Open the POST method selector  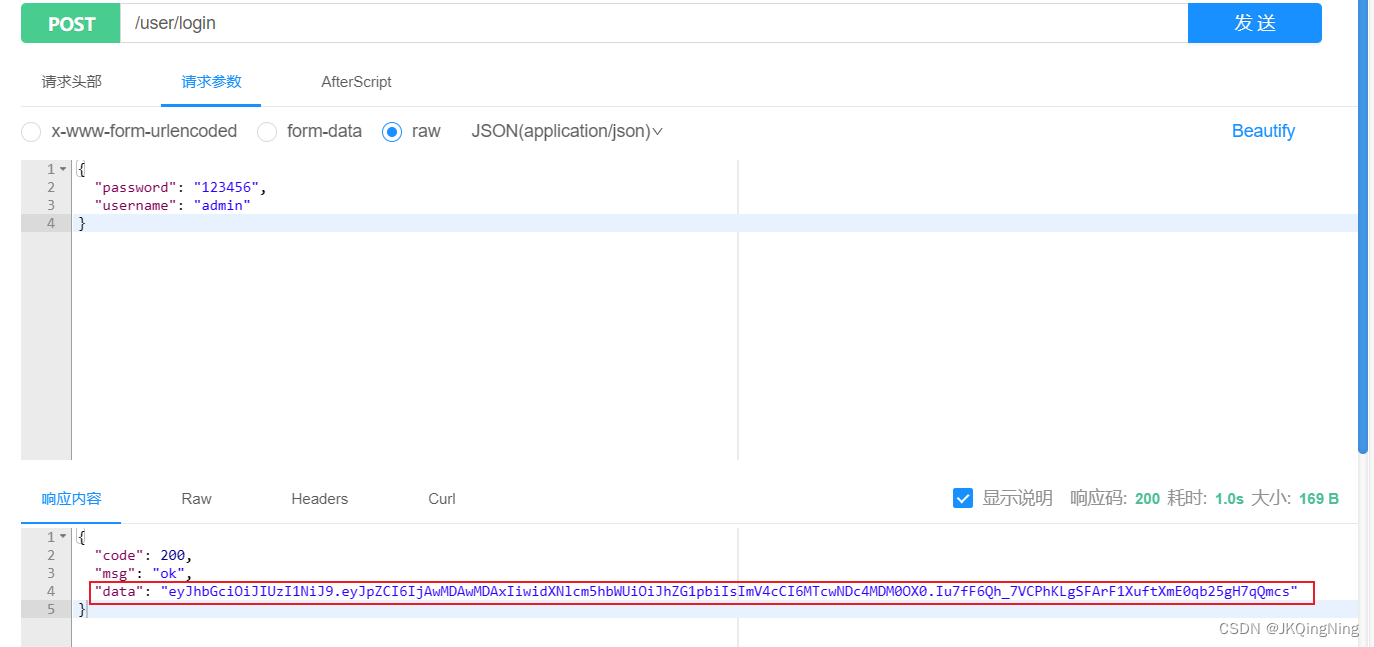[x=71, y=23]
